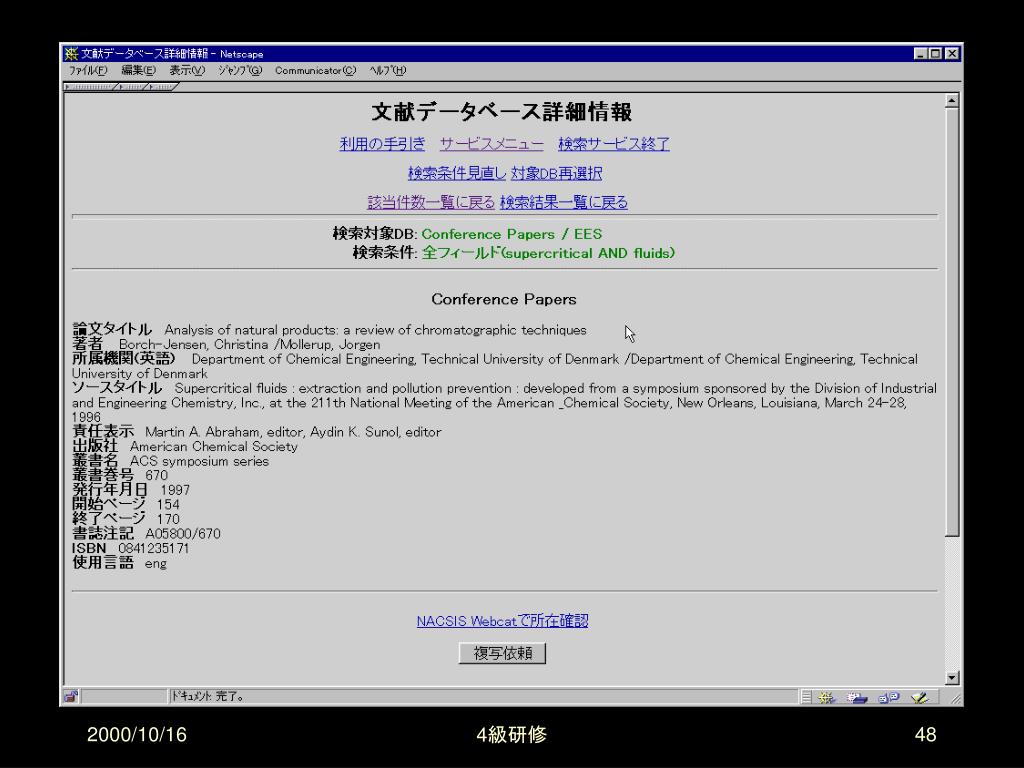Image resolution: width=1024 pixels, height=768 pixels.
Task: Click the slide page number 48
Action: pos(925,735)
